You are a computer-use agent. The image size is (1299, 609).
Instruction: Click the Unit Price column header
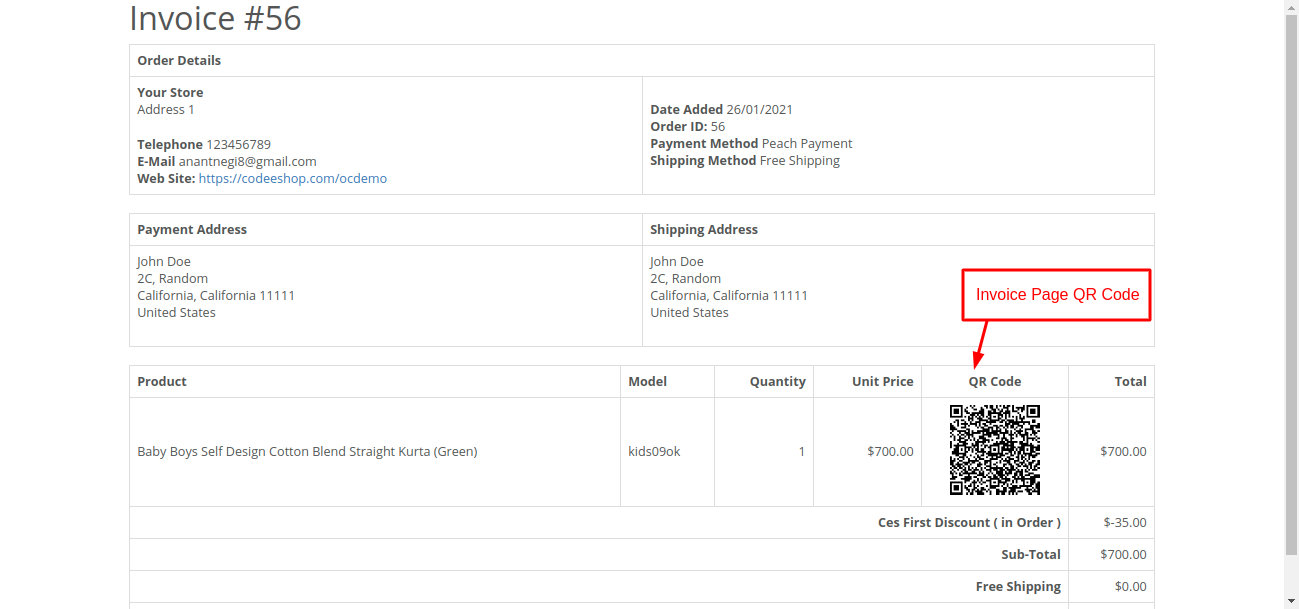point(882,382)
